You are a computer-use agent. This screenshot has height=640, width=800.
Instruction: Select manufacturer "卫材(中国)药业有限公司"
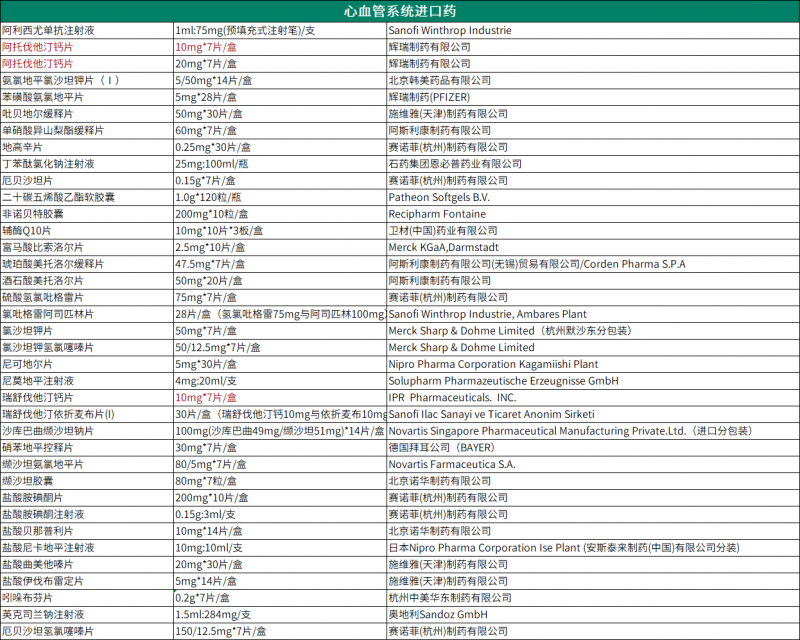coord(443,231)
